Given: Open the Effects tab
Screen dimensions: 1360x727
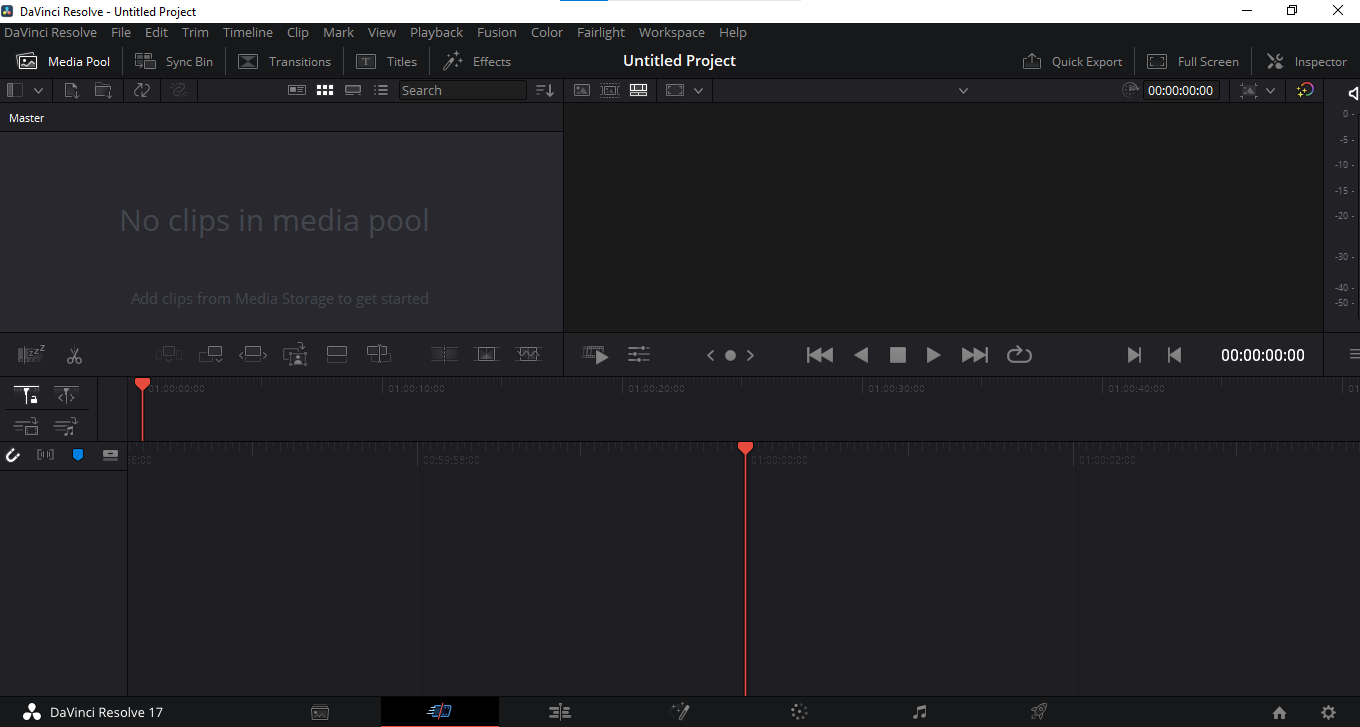Looking at the screenshot, I should [x=477, y=61].
